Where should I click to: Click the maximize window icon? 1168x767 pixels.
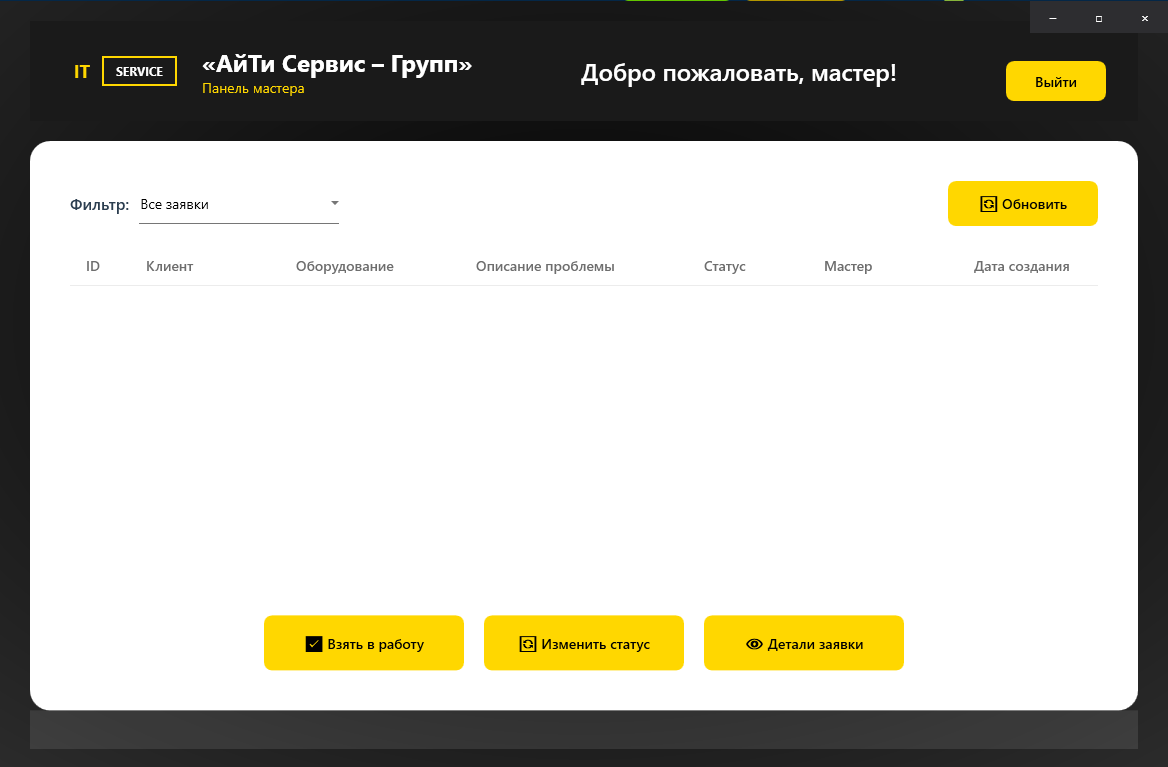pos(1097,18)
